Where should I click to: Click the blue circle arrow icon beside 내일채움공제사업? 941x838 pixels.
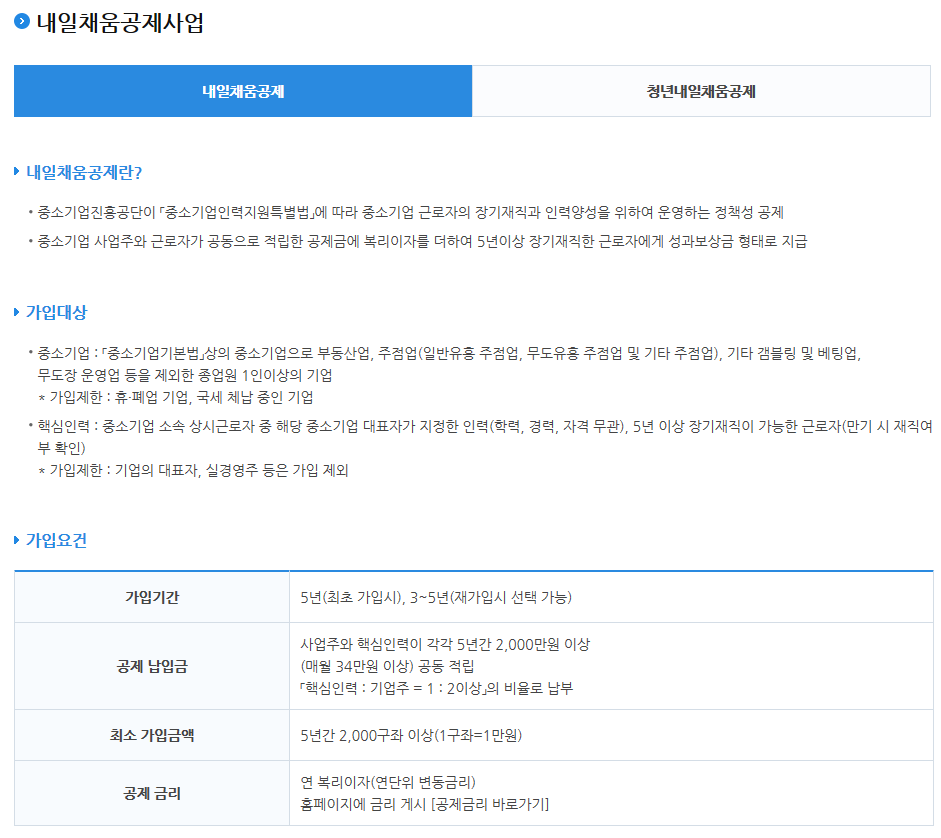(x=22, y=23)
